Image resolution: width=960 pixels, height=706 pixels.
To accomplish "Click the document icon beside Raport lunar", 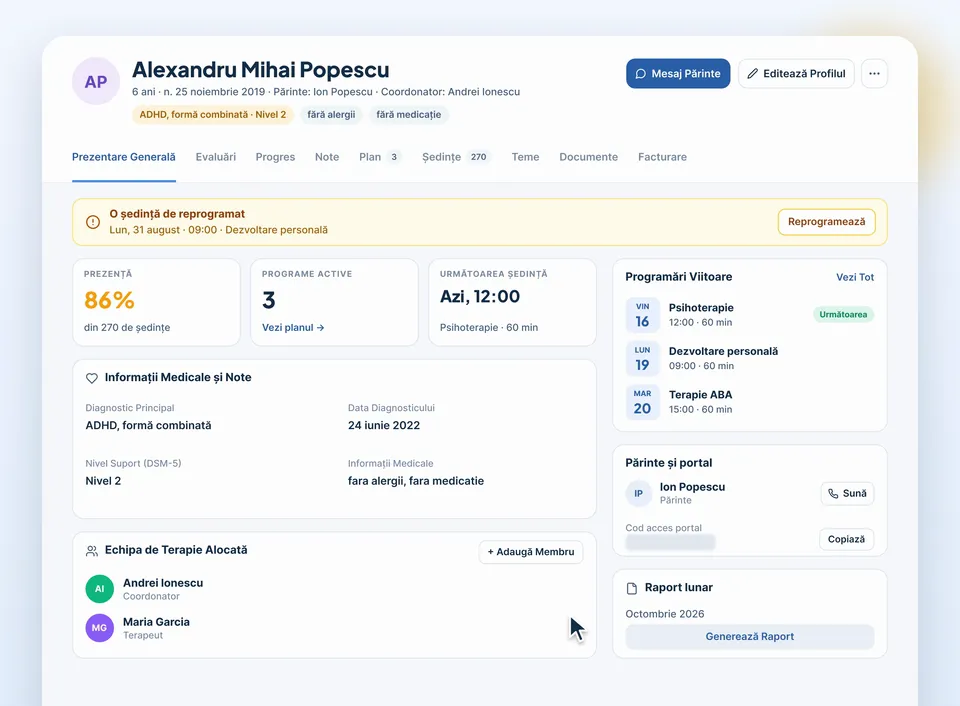I will 632,588.
